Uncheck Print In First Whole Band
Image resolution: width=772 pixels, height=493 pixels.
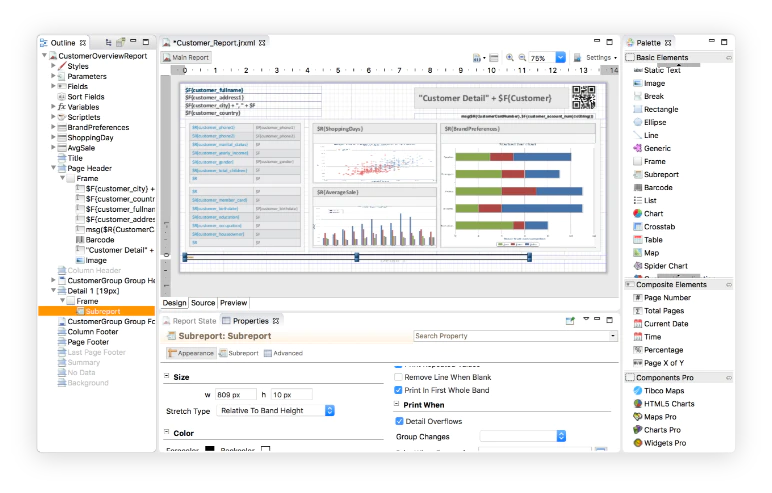pyautogui.click(x=398, y=390)
